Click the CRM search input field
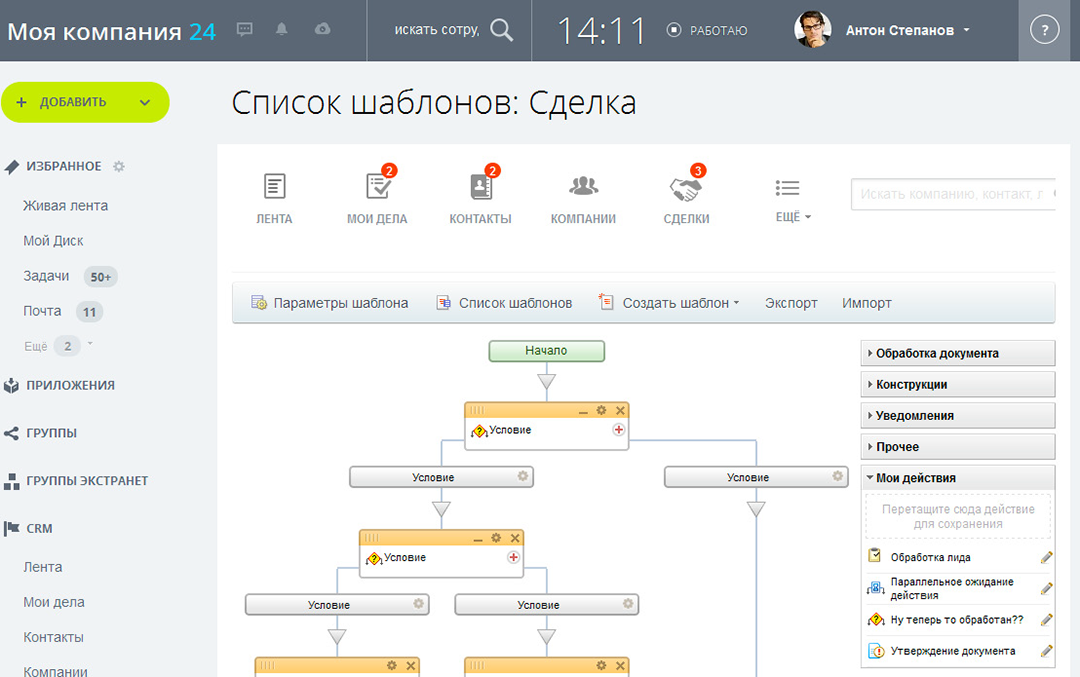 pyautogui.click(x=952, y=194)
